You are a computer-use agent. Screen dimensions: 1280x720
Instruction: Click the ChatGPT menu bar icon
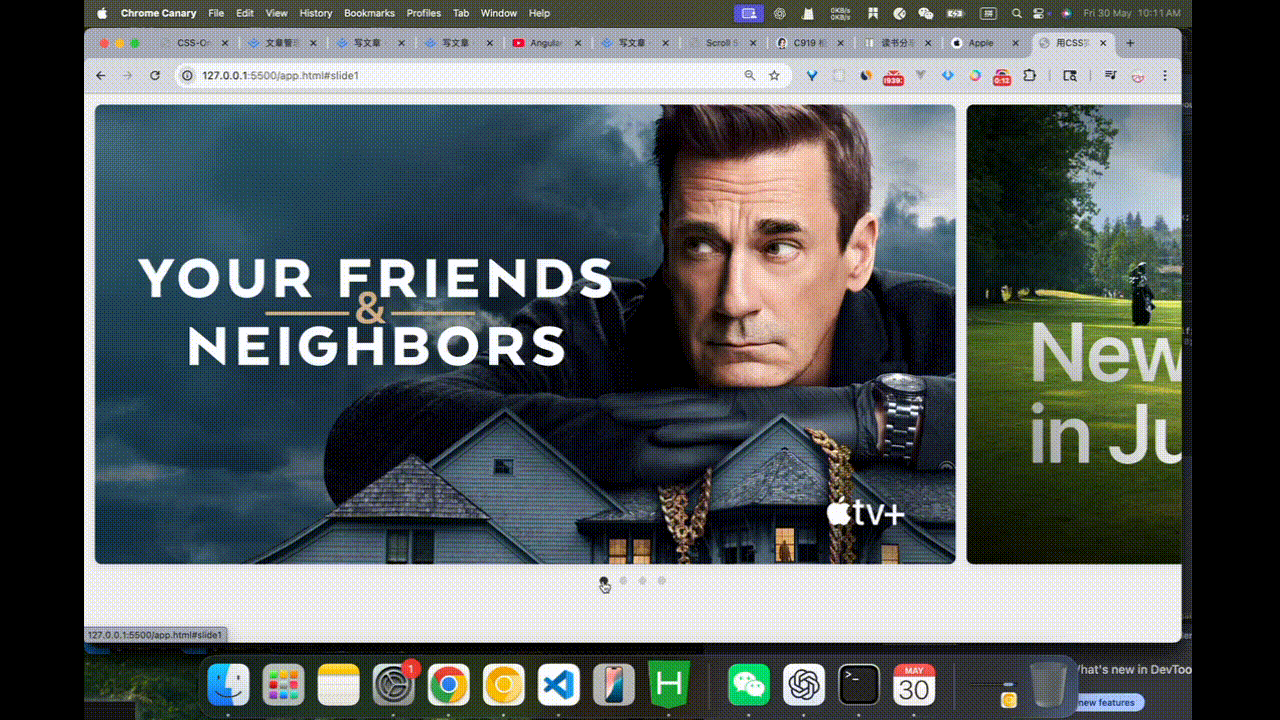[780, 13]
